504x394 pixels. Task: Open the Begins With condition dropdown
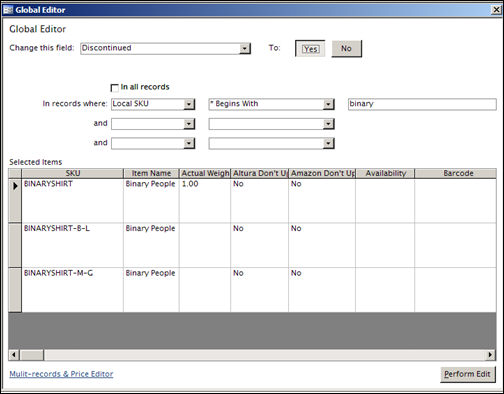pos(328,104)
